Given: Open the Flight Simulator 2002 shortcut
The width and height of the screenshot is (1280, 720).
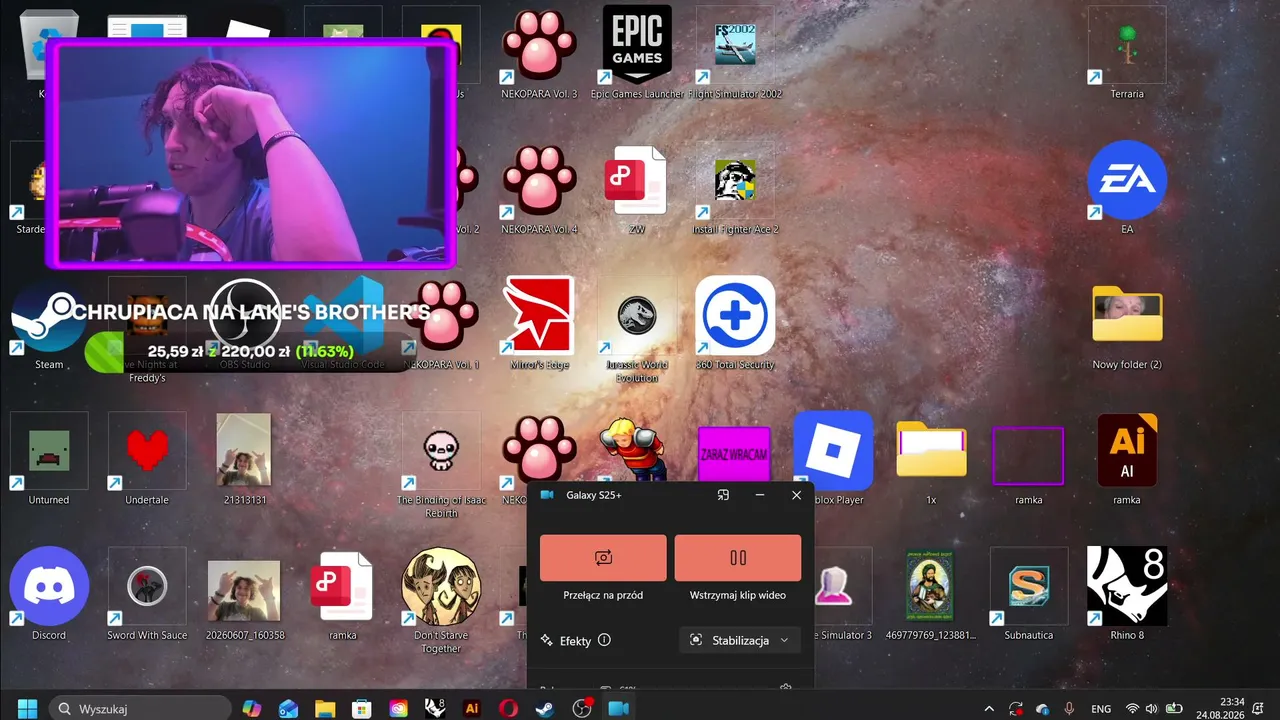Looking at the screenshot, I should click(x=735, y=53).
